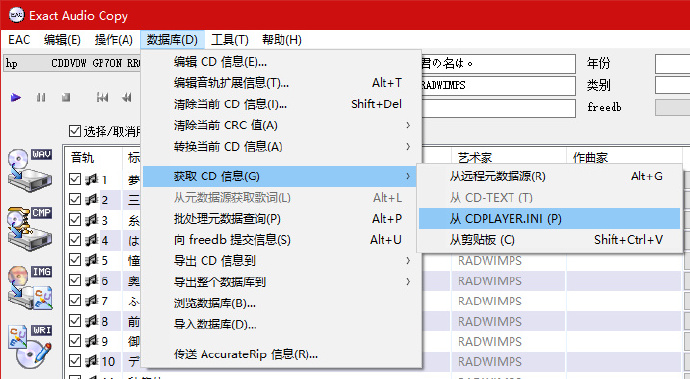Click the rewind playback button

pyautogui.click(x=127, y=97)
